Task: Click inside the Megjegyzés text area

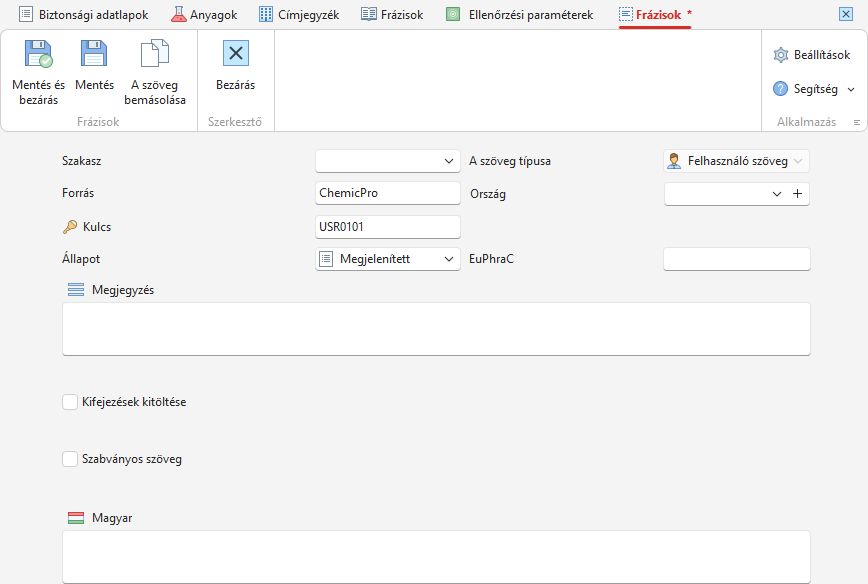Action: 436,329
